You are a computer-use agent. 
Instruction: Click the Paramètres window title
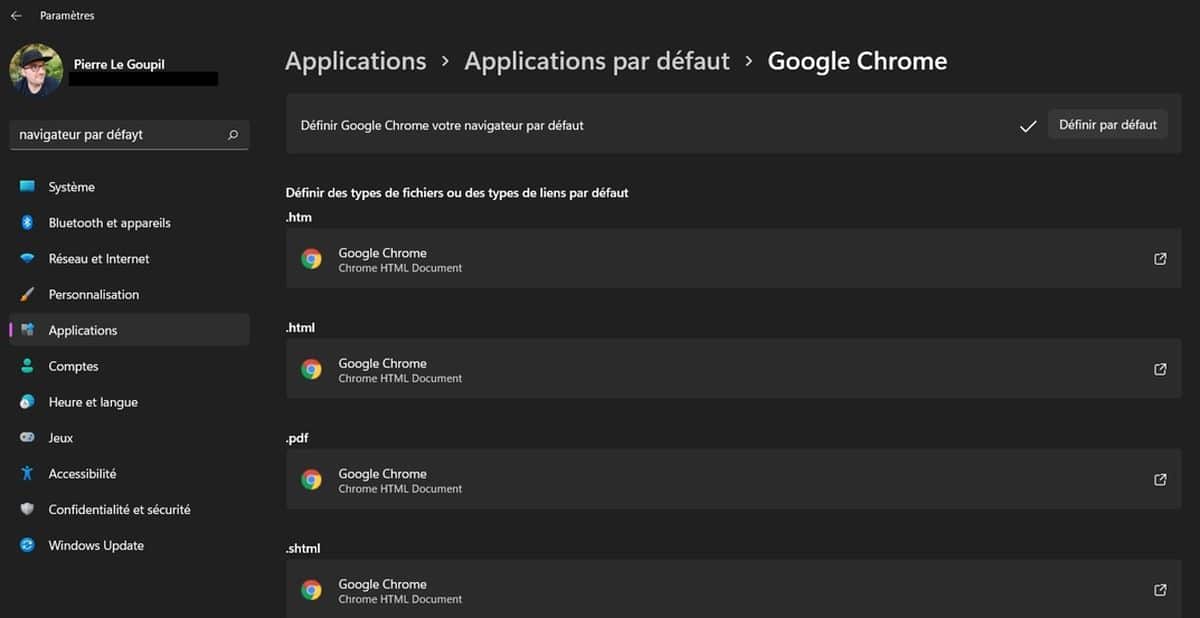[67, 16]
